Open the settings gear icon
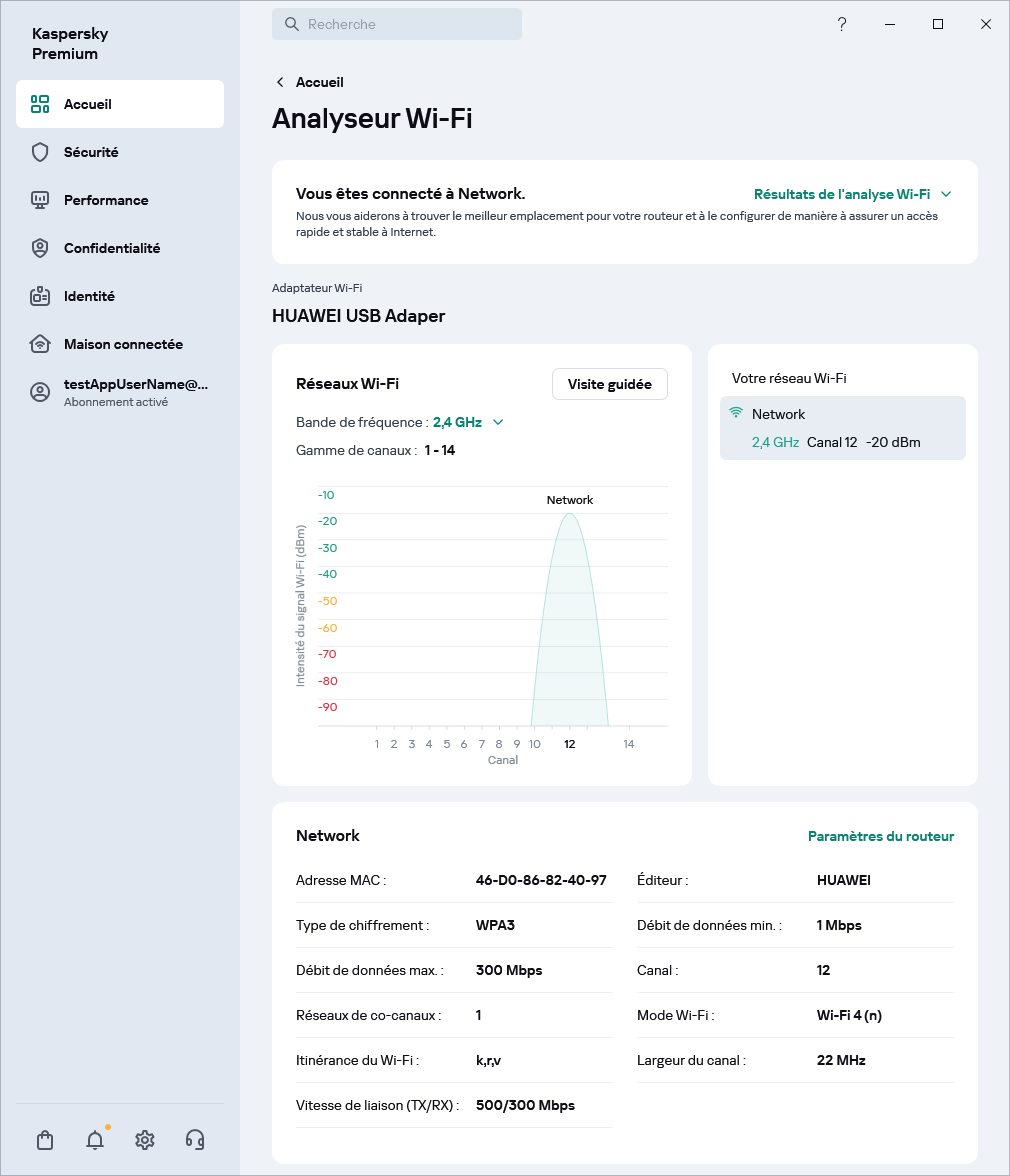This screenshot has width=1010, height=1176. 145,1140
